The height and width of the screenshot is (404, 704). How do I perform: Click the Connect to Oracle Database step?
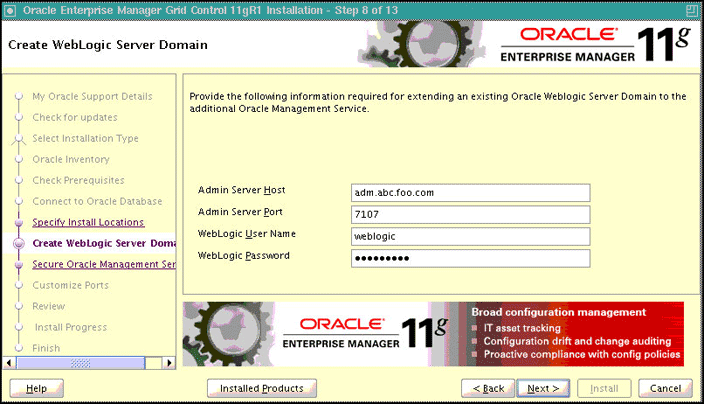(97, 202)
